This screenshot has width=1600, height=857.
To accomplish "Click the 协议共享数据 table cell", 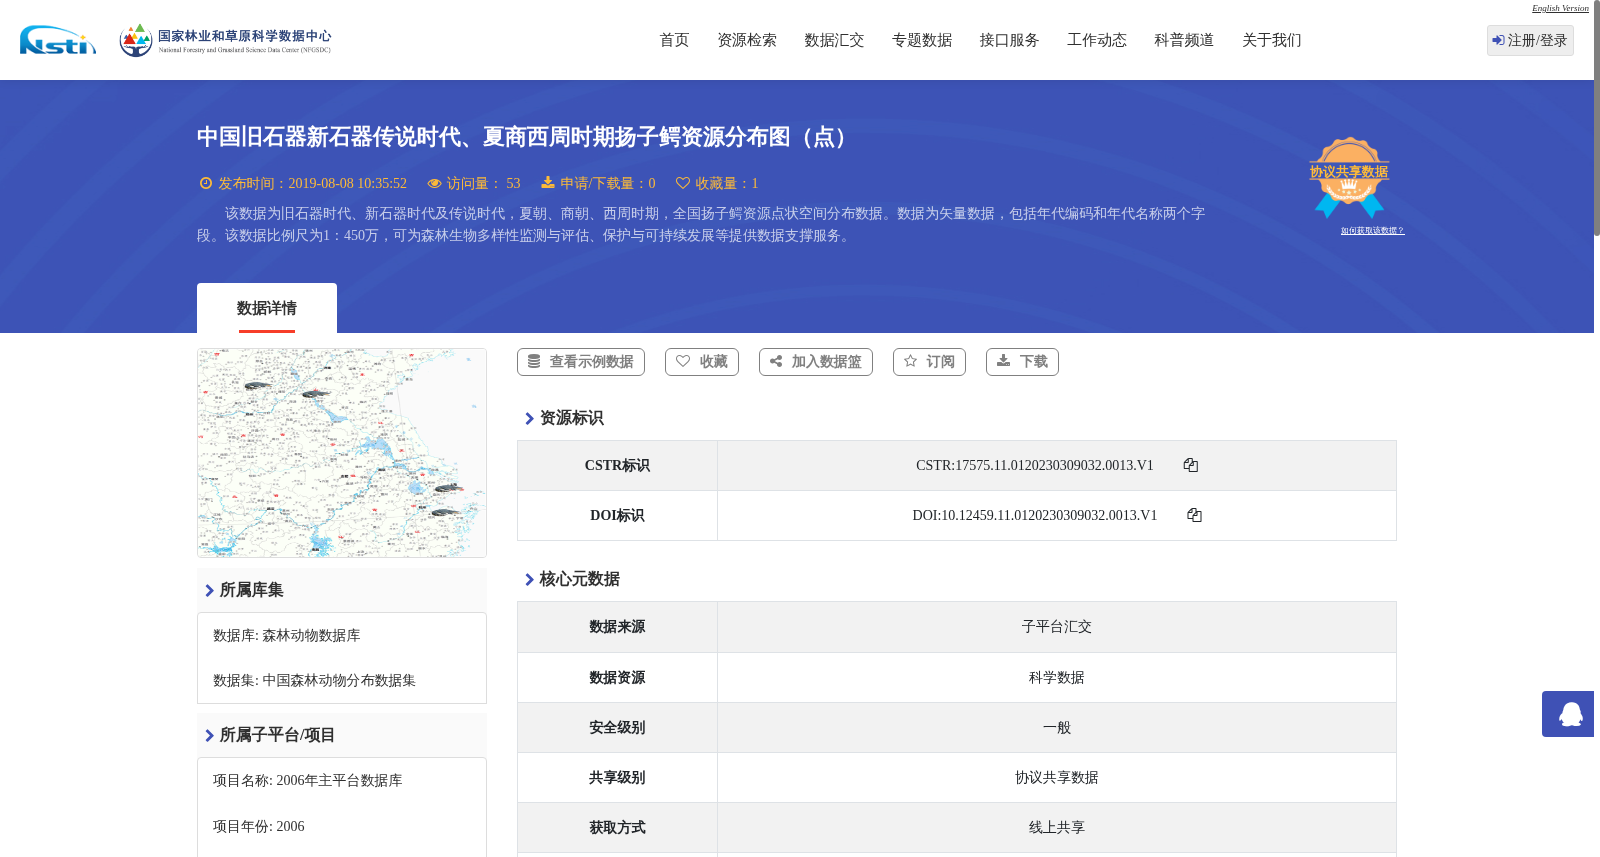I will click(1057, 778).
